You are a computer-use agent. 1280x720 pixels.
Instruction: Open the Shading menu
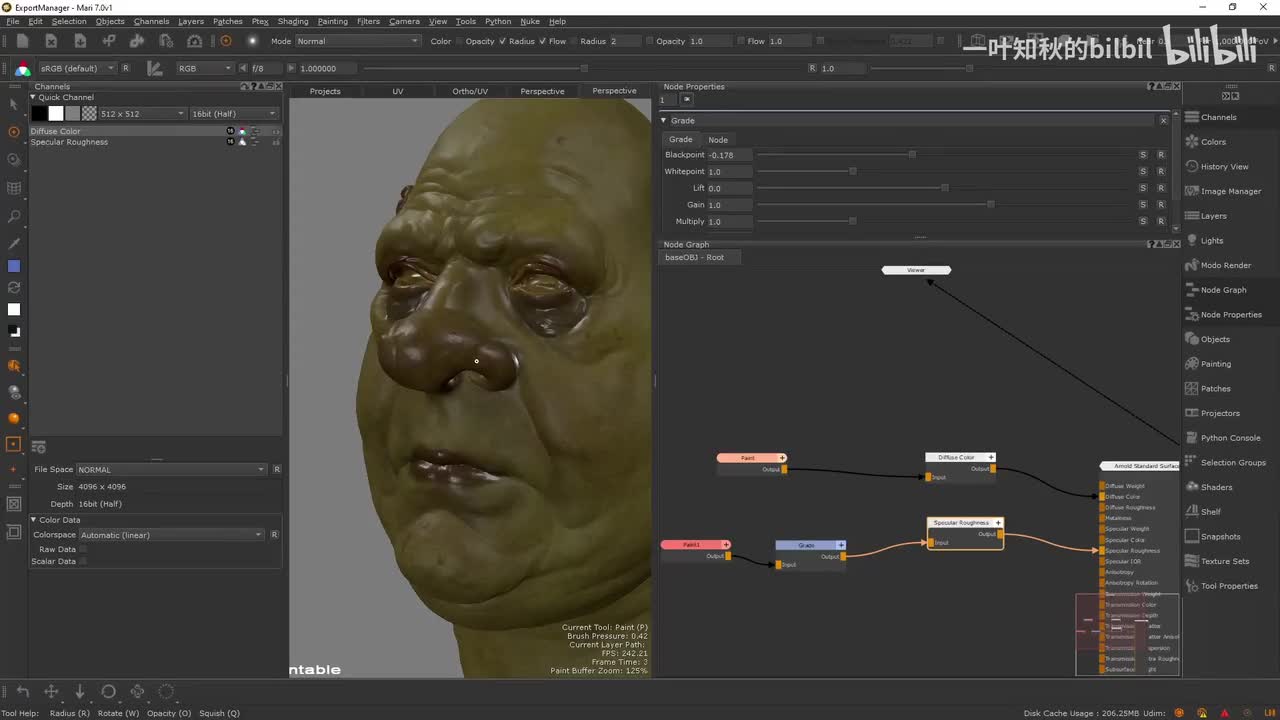(292, 21)
